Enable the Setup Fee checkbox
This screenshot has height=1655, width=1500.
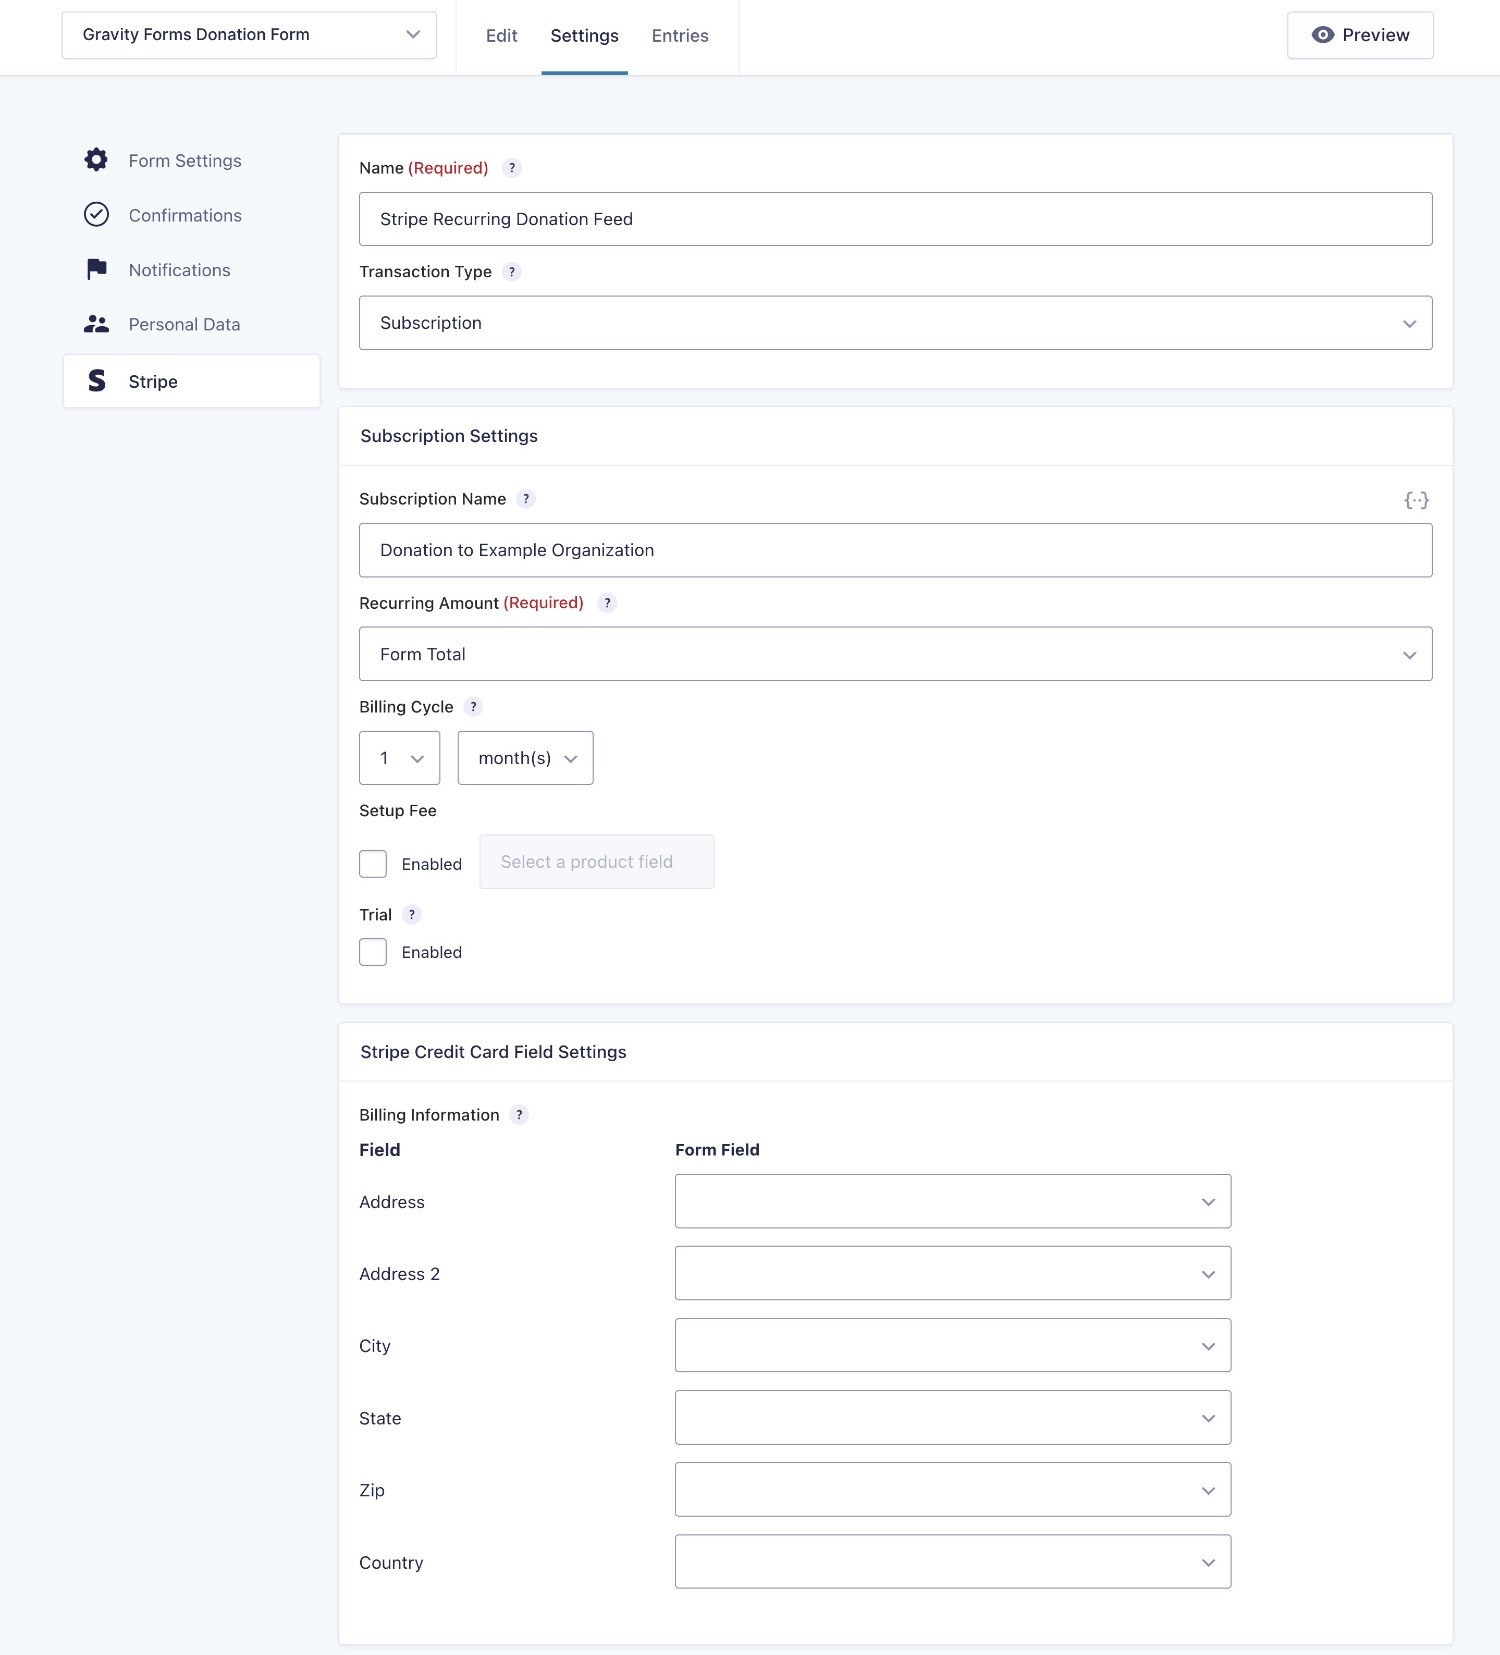point(373,864)
